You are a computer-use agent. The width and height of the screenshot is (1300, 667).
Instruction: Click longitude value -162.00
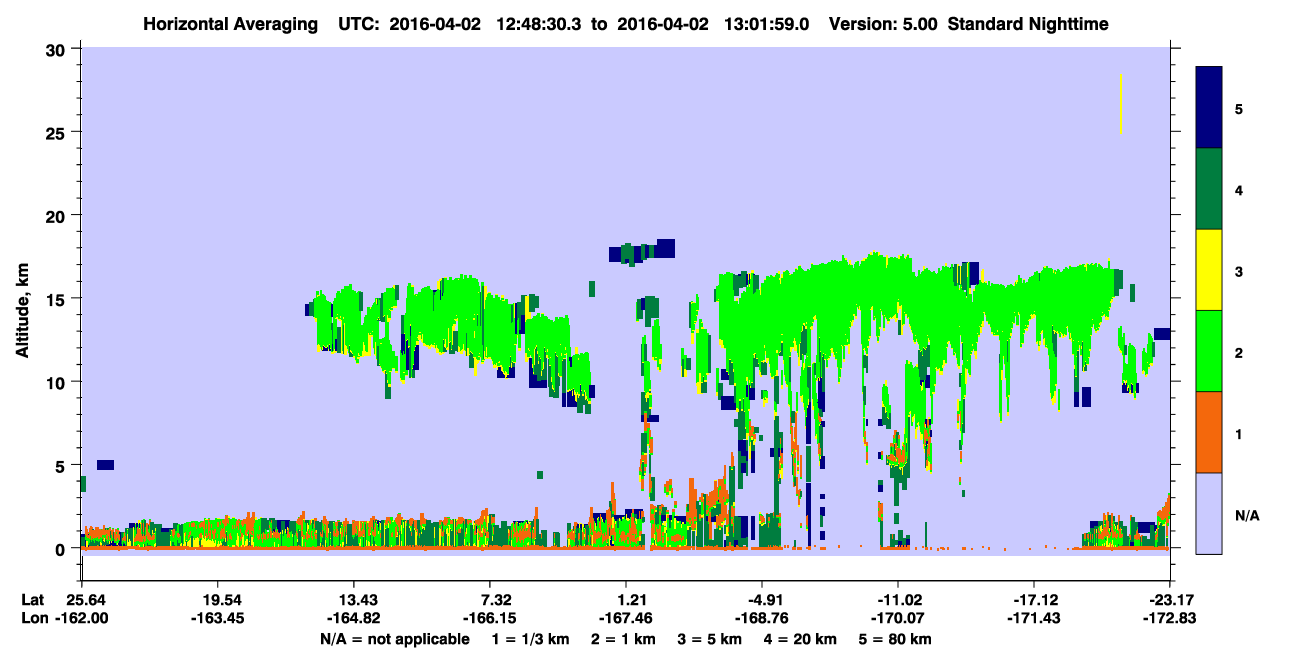pyautogui.click(x=81, y=618)
